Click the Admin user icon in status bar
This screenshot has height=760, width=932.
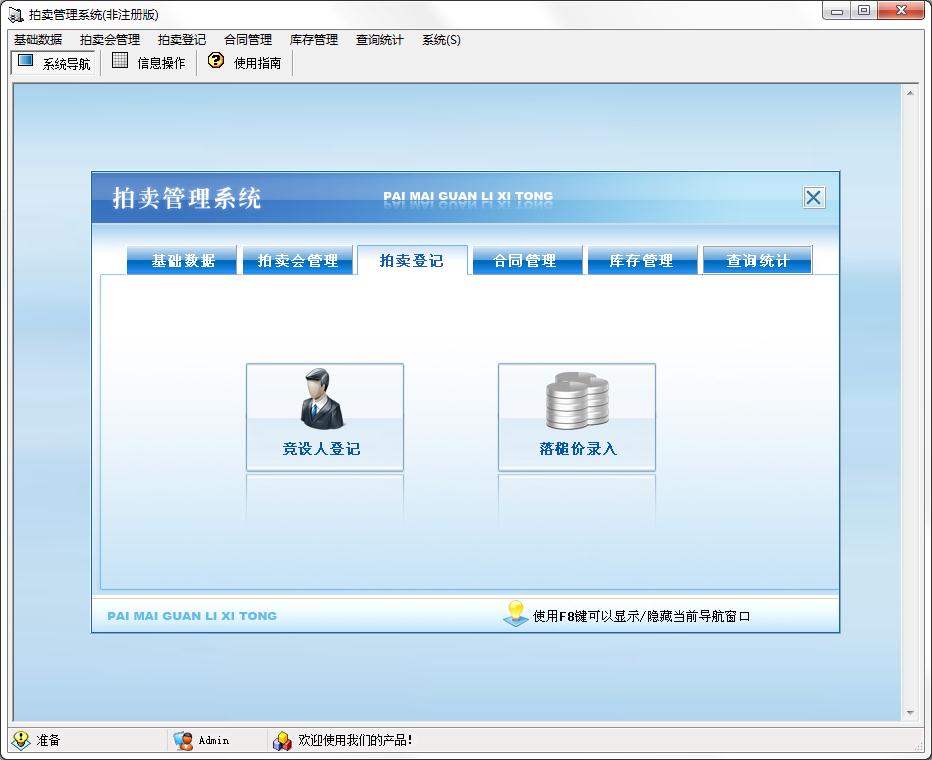coord(184,740)
